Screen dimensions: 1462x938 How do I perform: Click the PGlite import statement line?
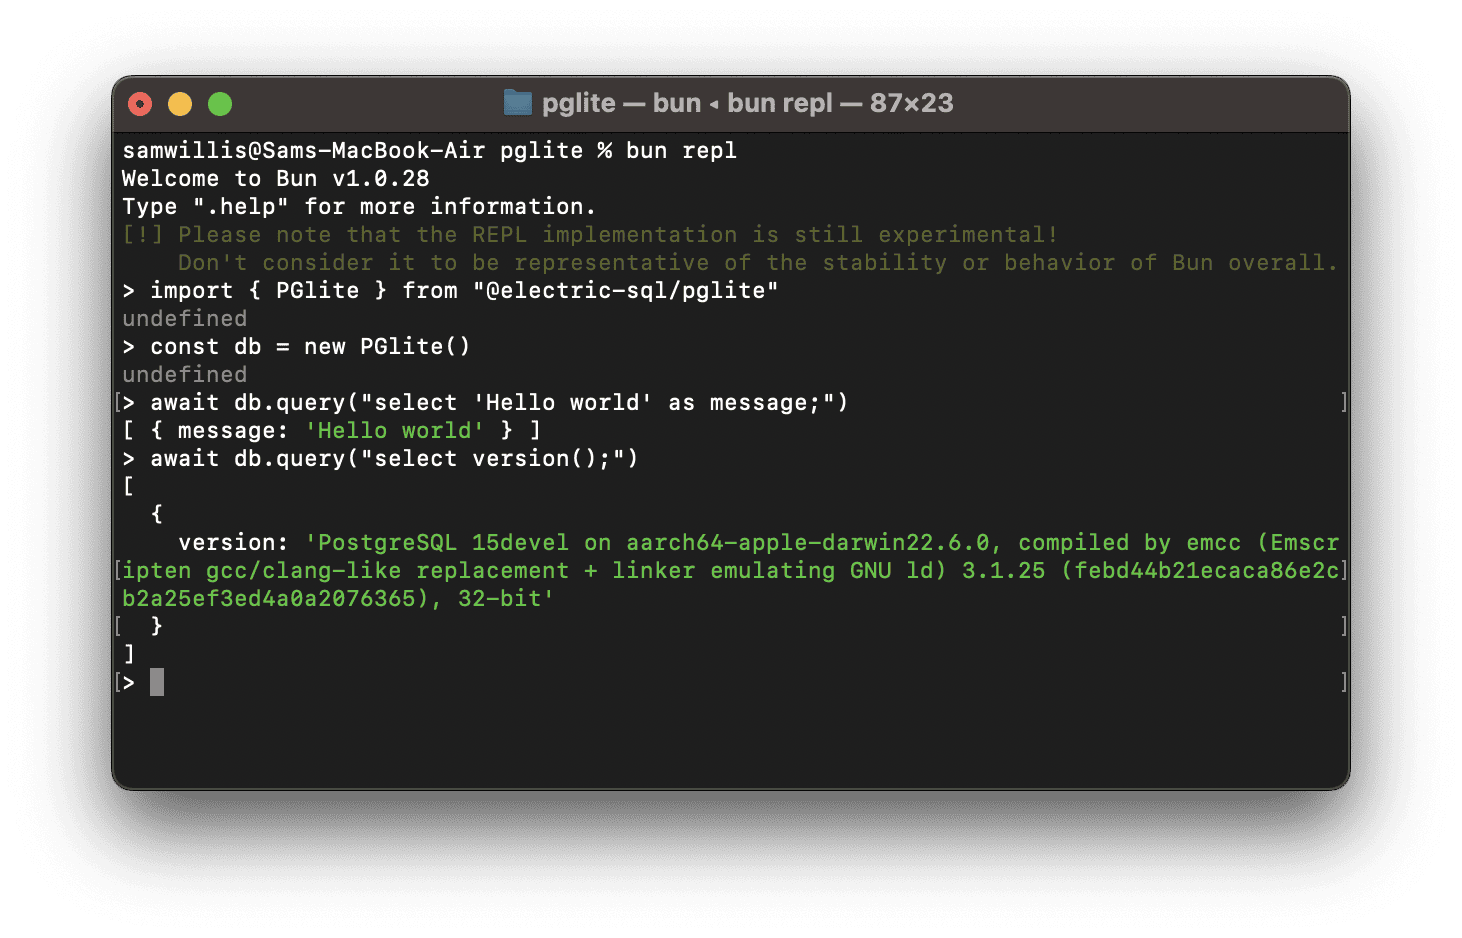[x=450, y=290]
